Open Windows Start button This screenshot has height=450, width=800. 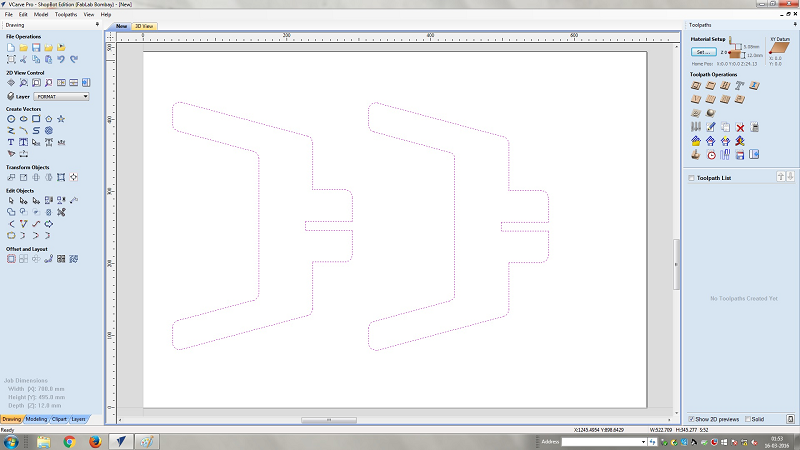[11, 441]
